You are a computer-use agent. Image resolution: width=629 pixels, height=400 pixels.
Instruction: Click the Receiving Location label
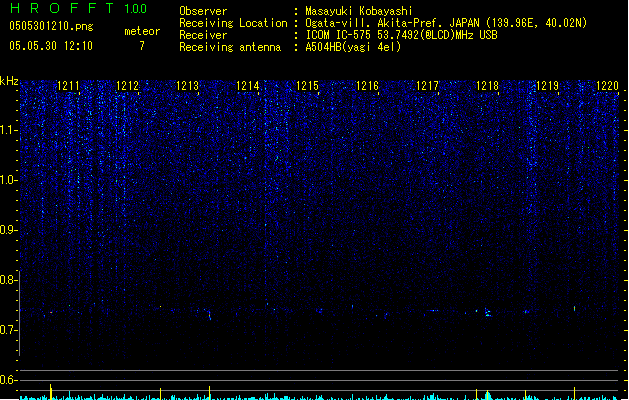coord(233,23)
